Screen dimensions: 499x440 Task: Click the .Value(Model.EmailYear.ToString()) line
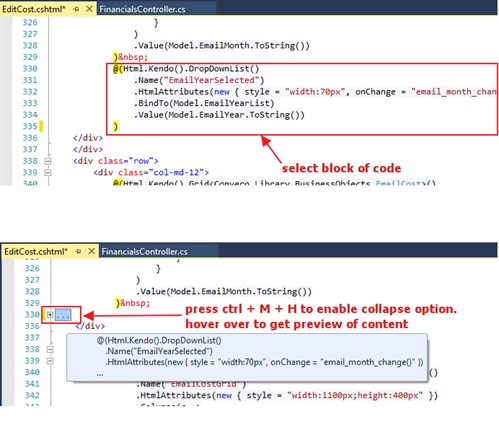pyautogui.click(x=219, y=115)
